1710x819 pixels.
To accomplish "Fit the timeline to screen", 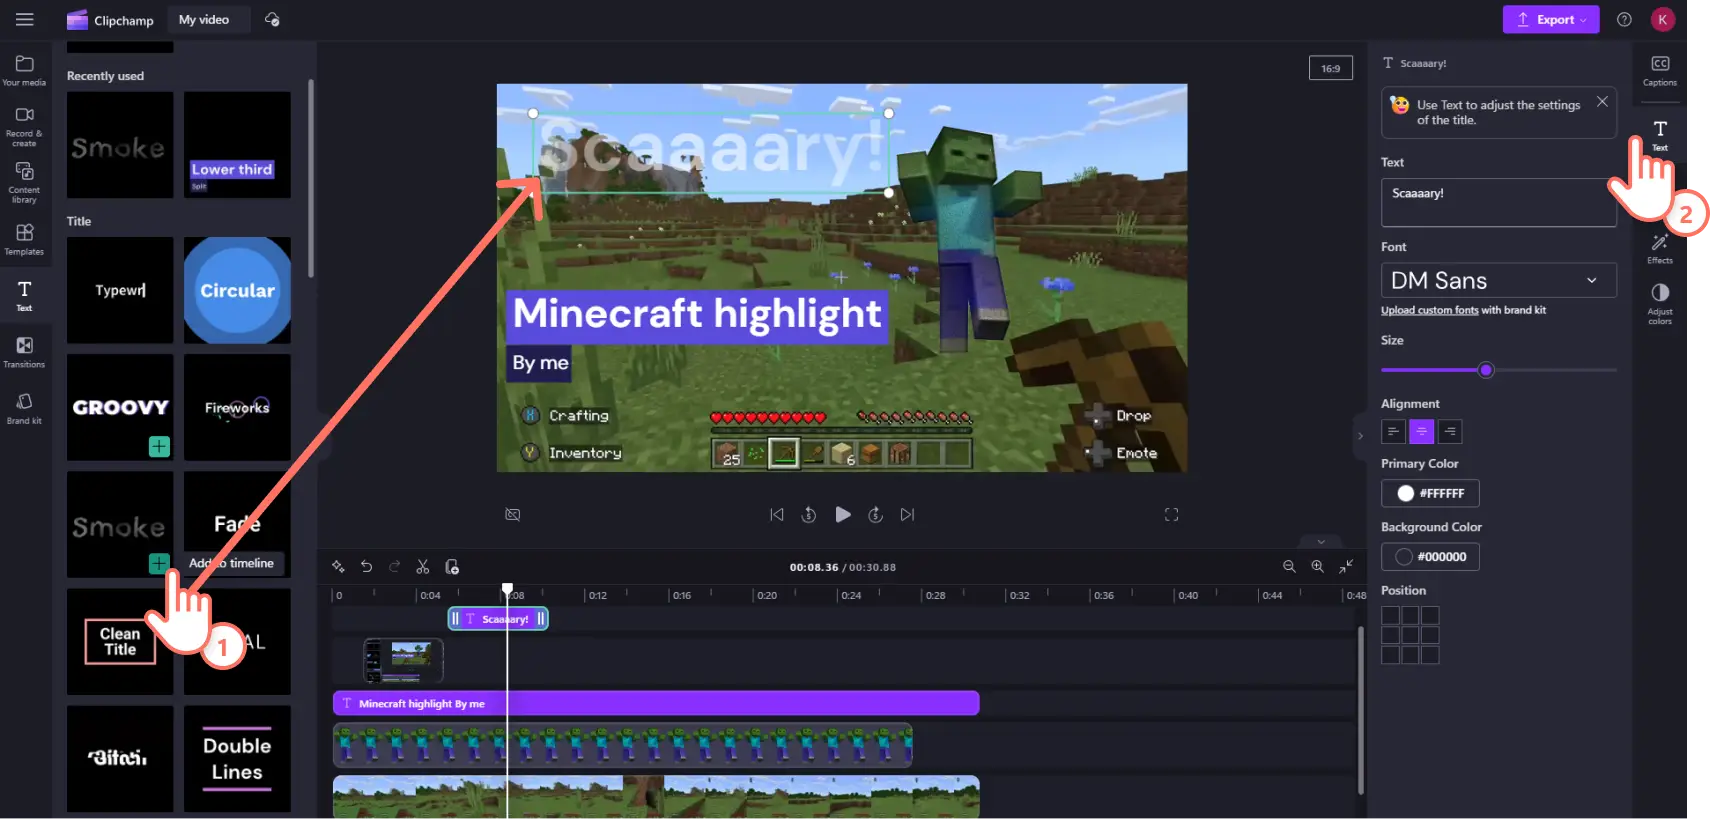I will click(x=1346, y=567).
